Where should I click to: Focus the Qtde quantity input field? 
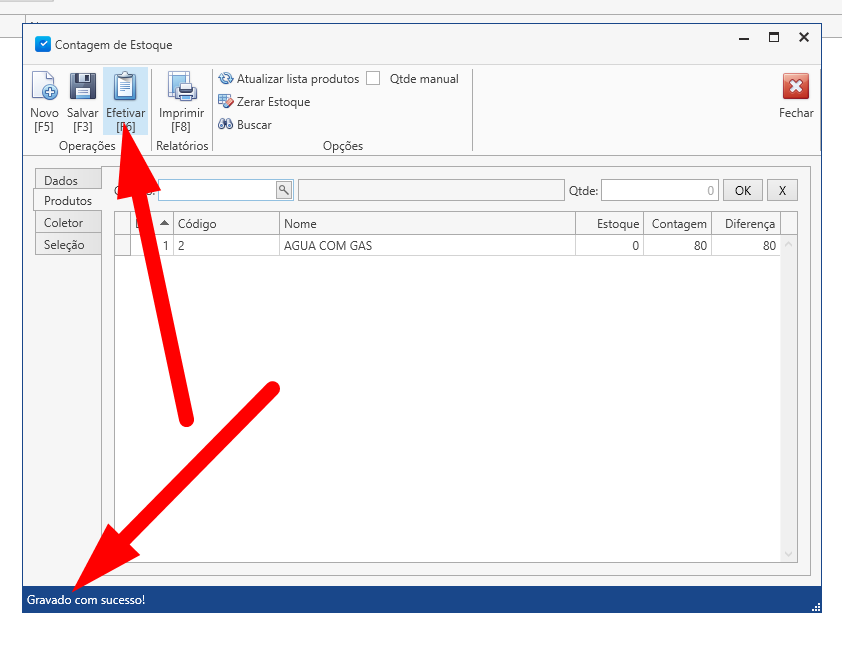[659, 190]
